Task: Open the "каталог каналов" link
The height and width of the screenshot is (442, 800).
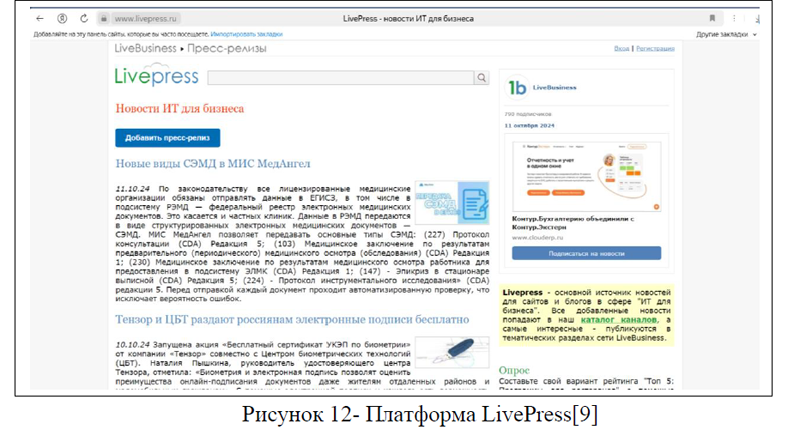Action: [x=619, y=320]
